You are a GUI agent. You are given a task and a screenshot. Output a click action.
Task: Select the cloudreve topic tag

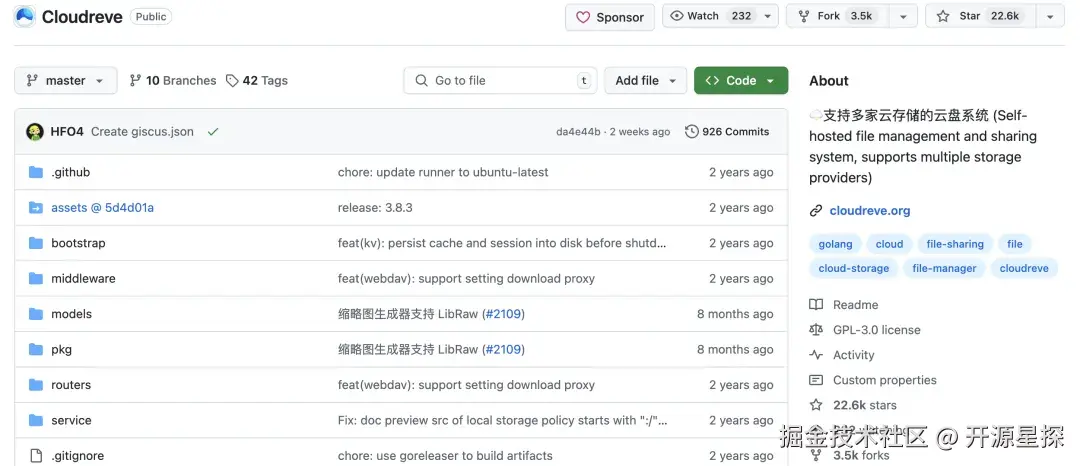coord(1024,268)
